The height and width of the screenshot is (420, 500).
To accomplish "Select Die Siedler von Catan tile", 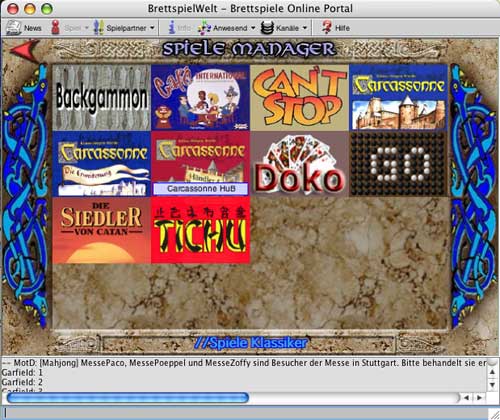I will pyautogui.click(x=102, y=230).
